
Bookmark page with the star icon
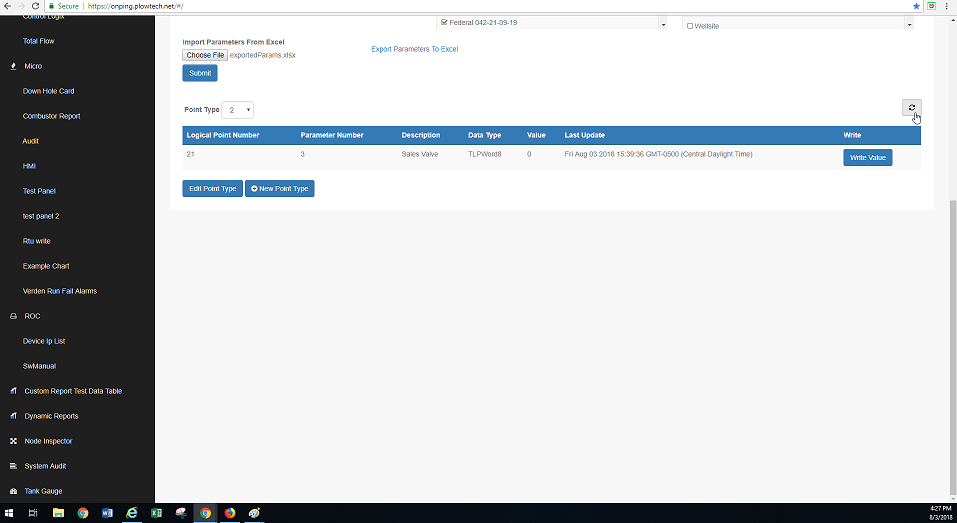[x=916, y=6]
